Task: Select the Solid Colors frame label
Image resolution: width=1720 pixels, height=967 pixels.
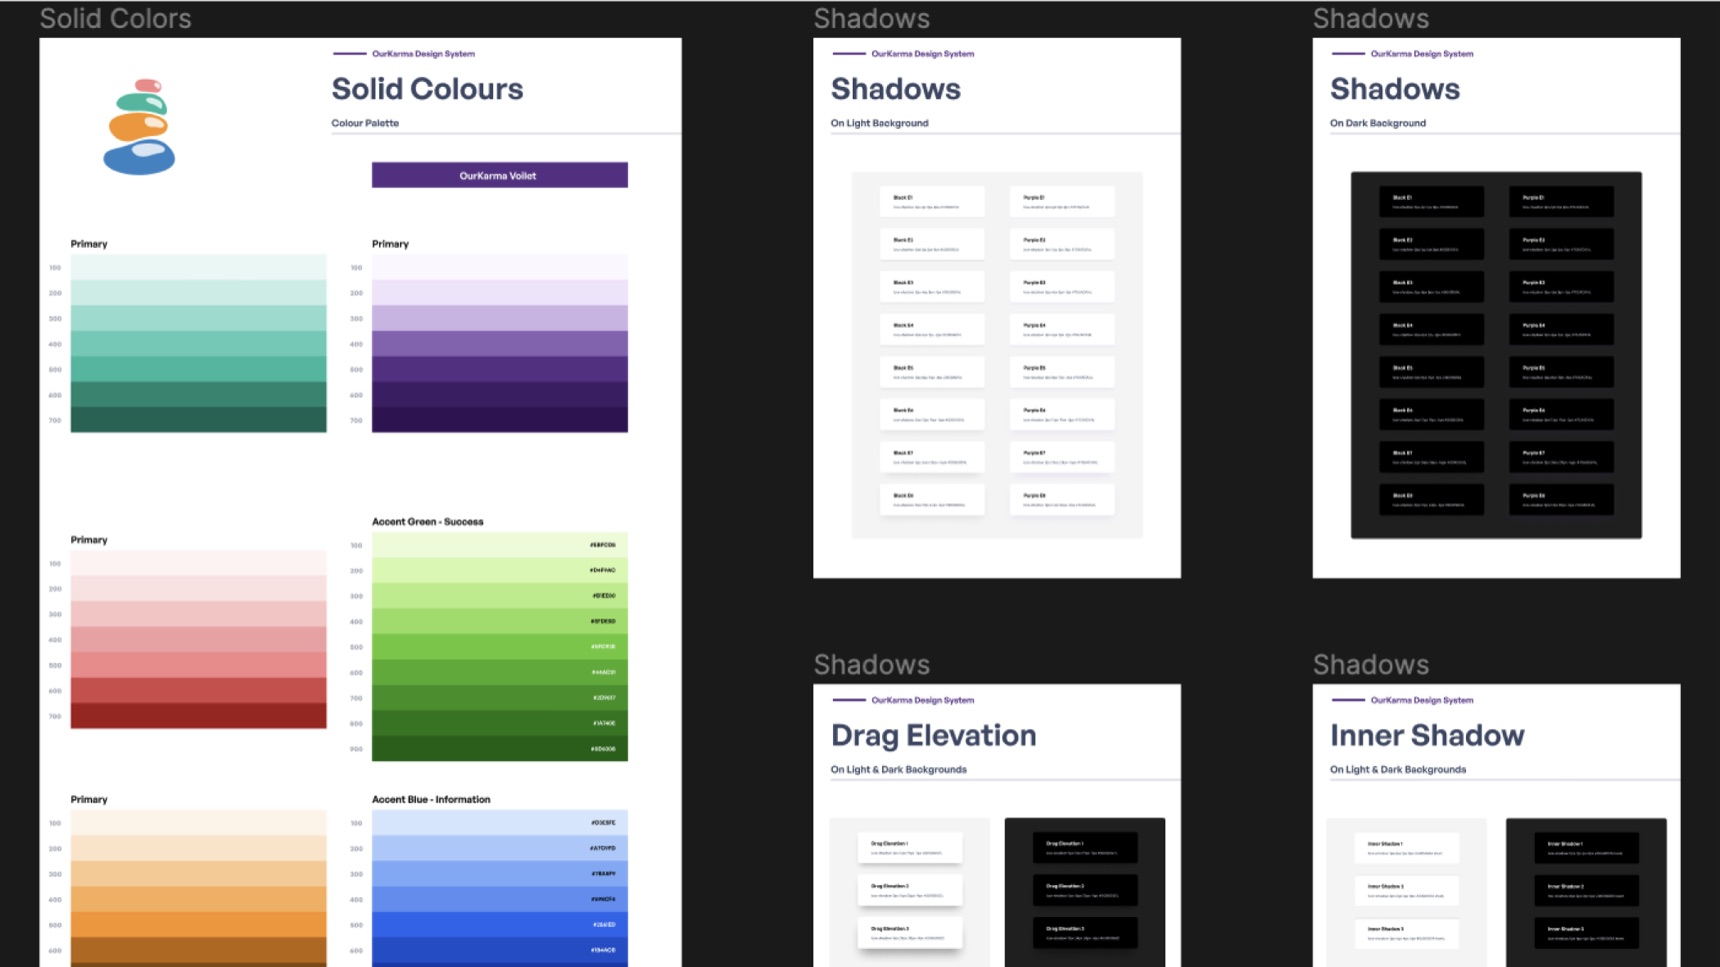Action: tap(115, 18)
